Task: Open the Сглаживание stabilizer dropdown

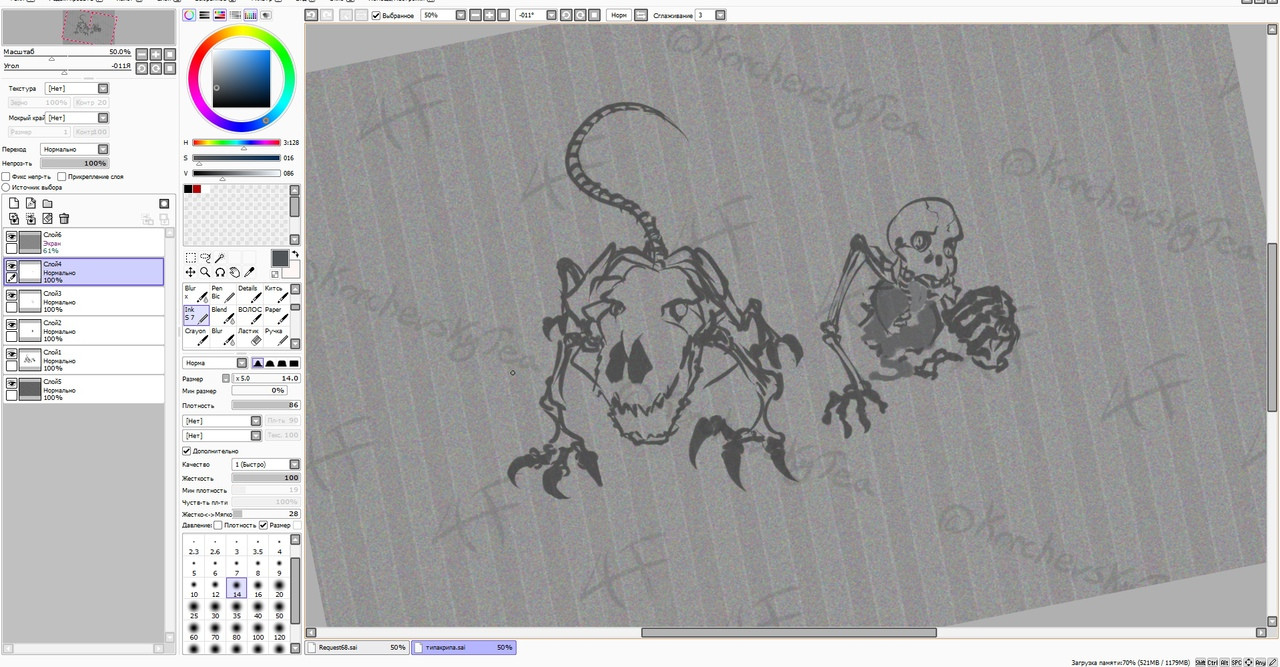Action: coord(712,16)
